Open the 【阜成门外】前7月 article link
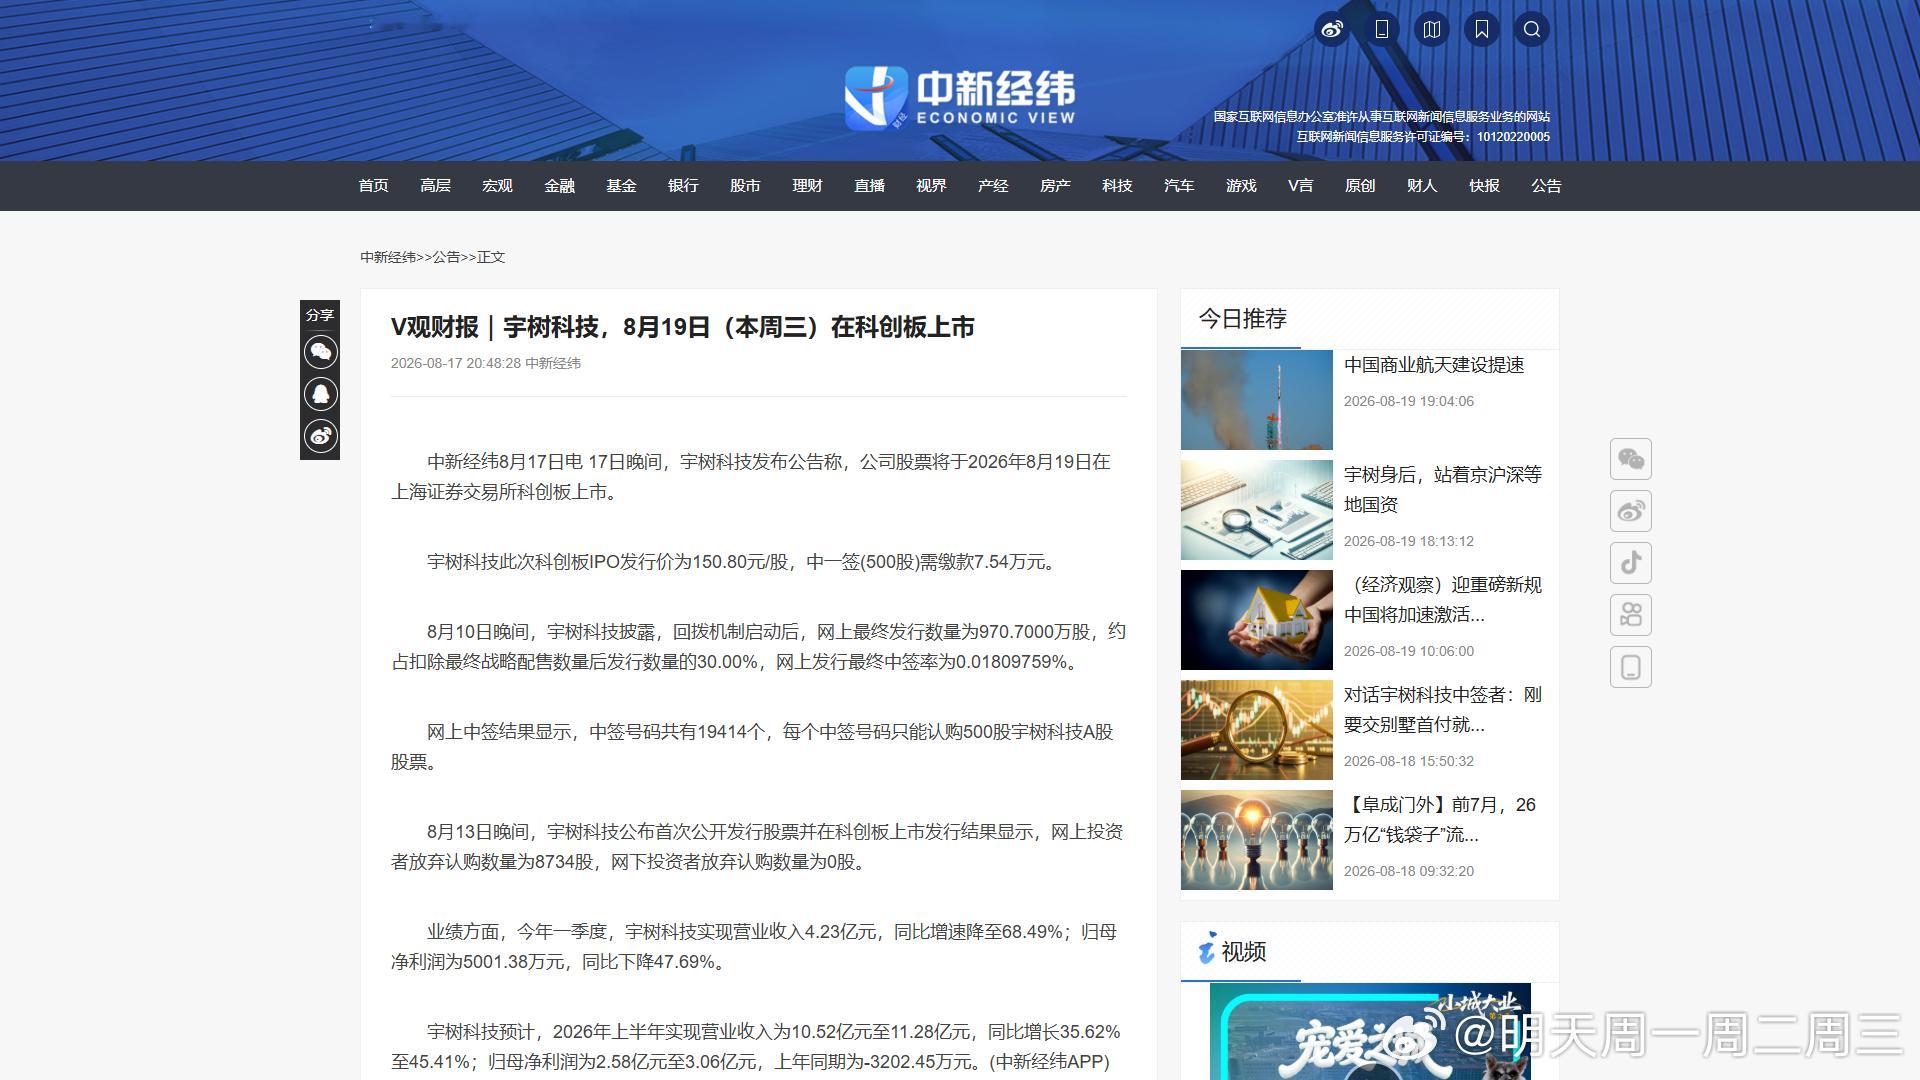Image resolution: width=1920 pixels, height=1080 pixels. coord(1440,820)
